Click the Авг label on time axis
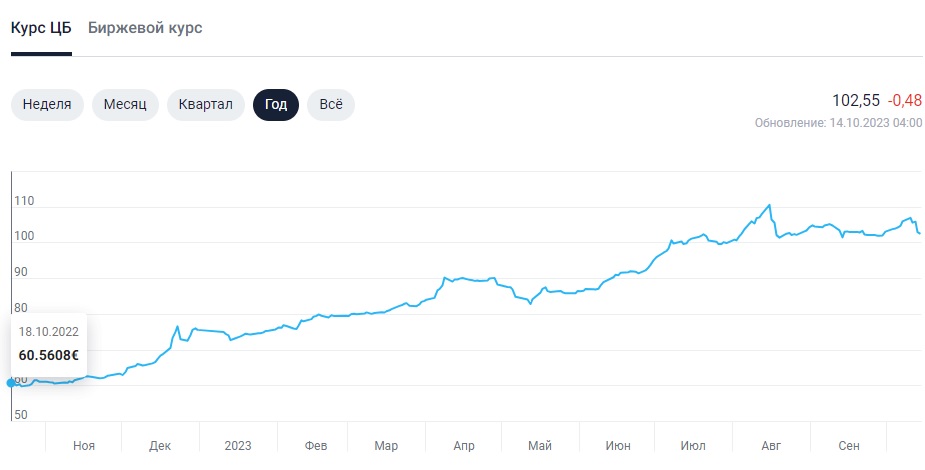Screen dimensions: 925x470 tap(771, 445)
